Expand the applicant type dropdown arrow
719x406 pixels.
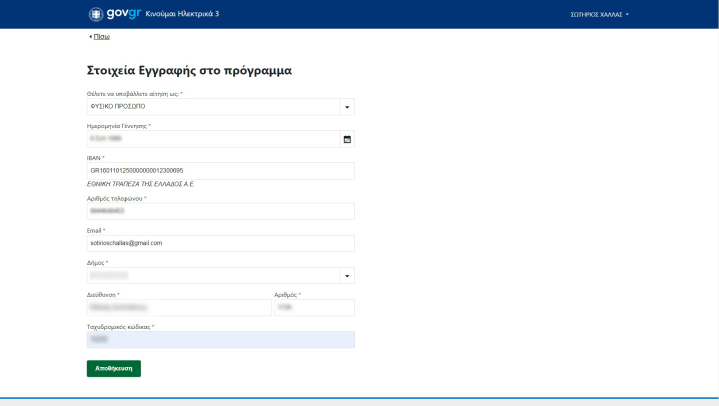click(347, 107)
